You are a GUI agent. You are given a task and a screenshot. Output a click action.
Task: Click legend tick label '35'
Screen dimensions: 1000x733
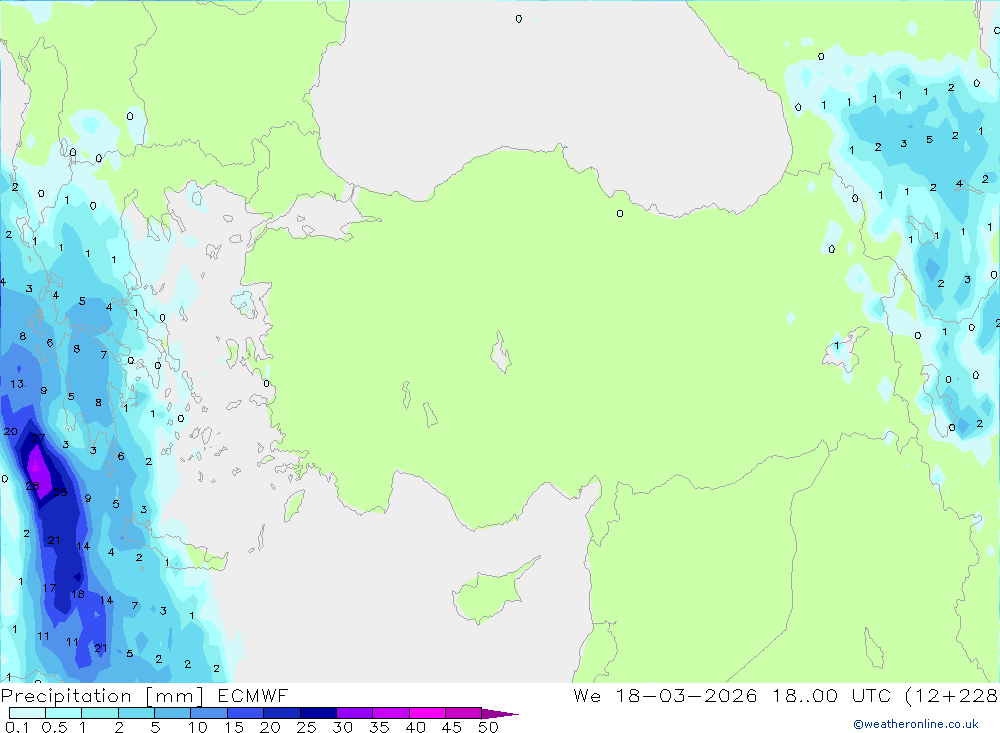tap(379, 727)
